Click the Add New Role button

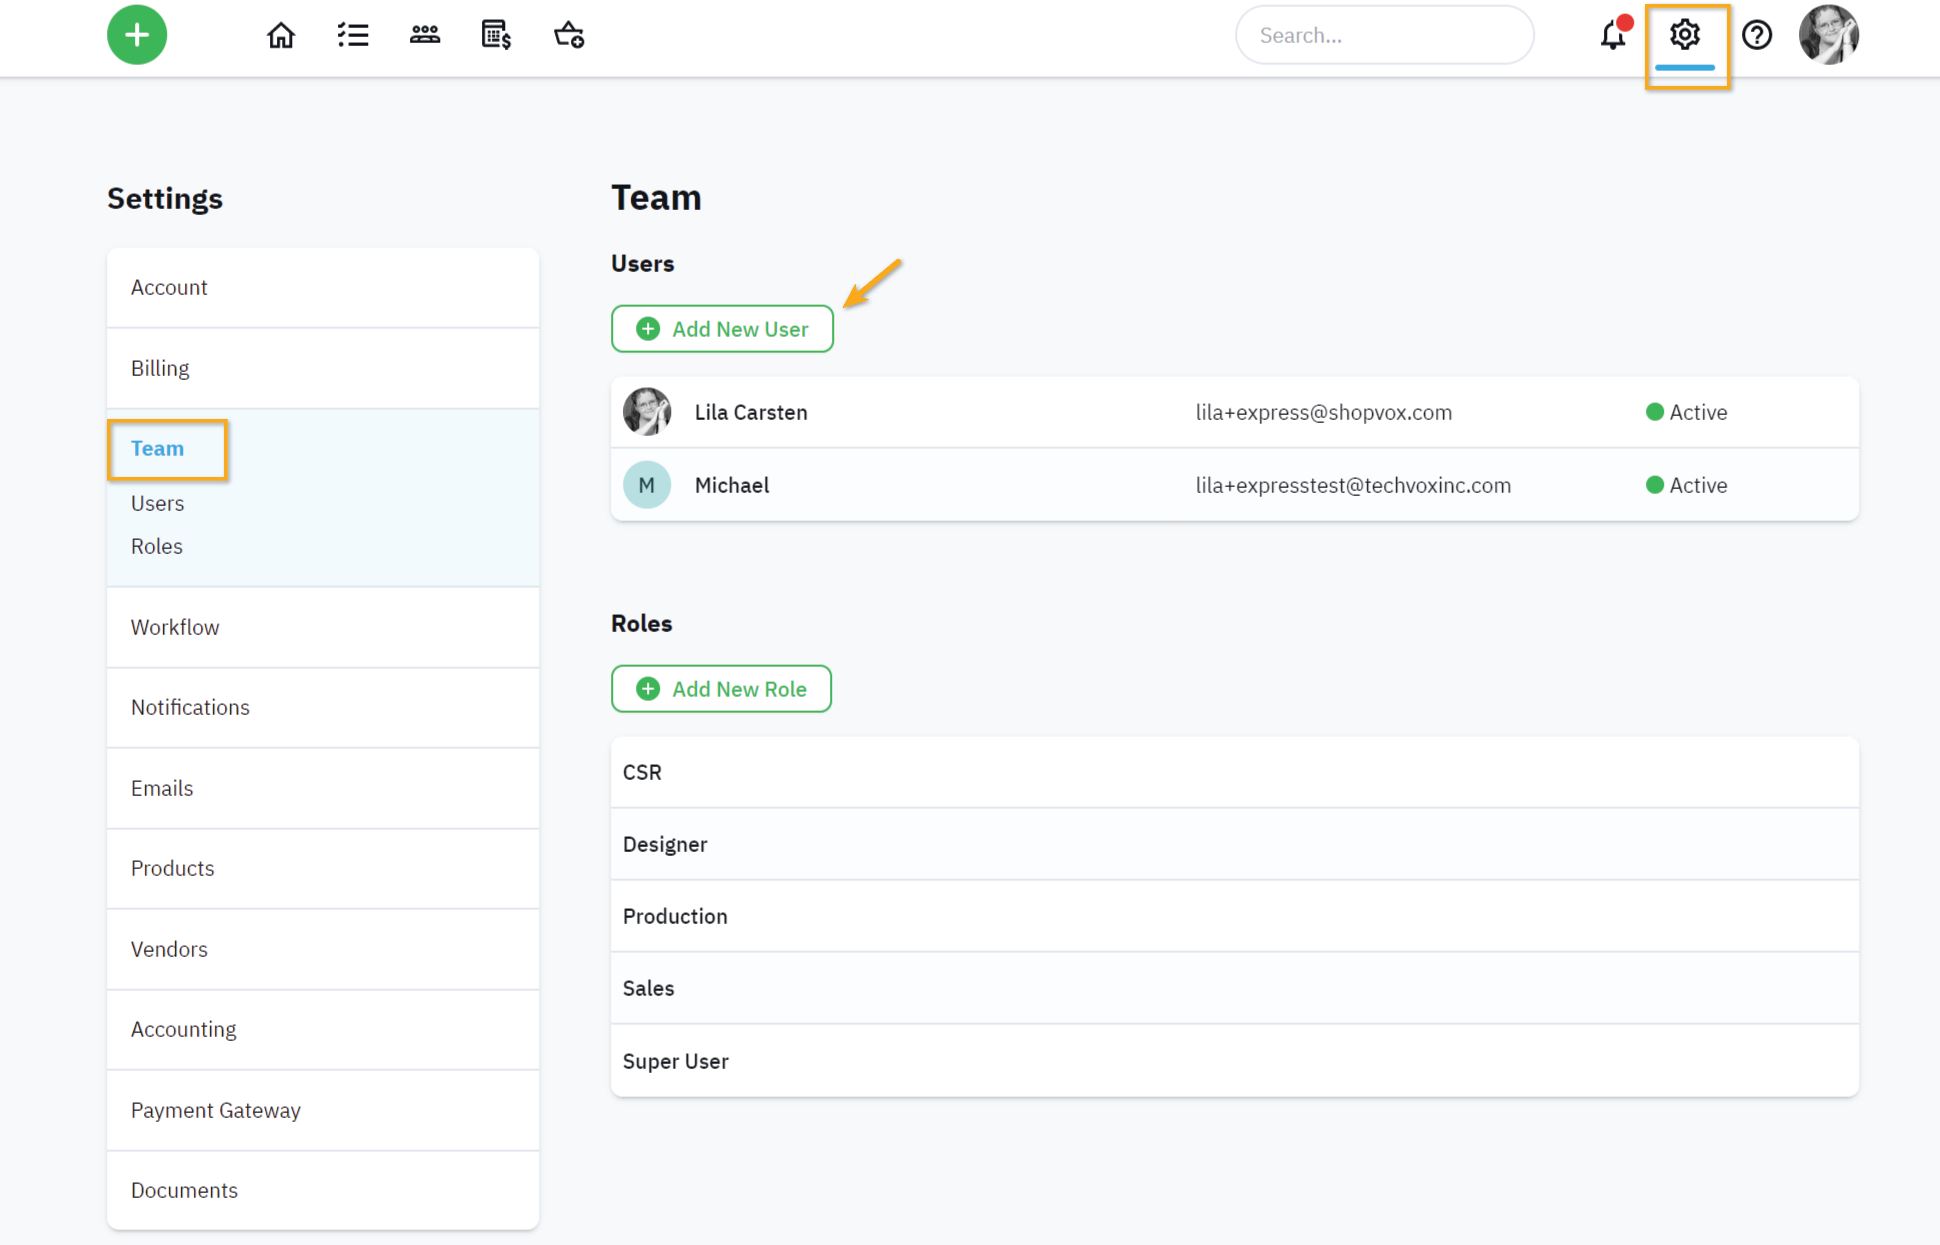point(721,689)
